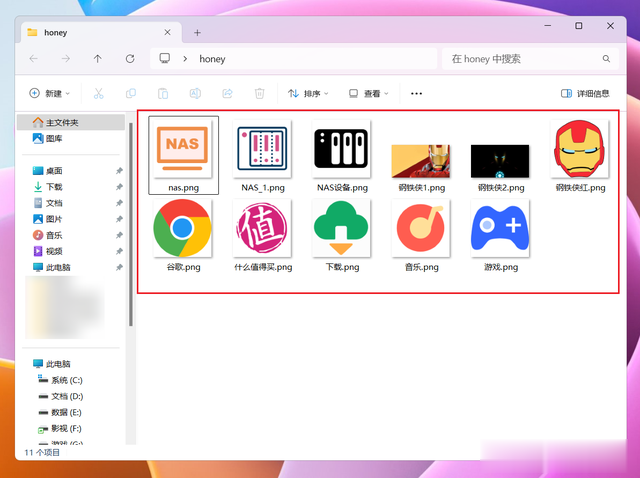Open 文档 Documents quick access

71,203
